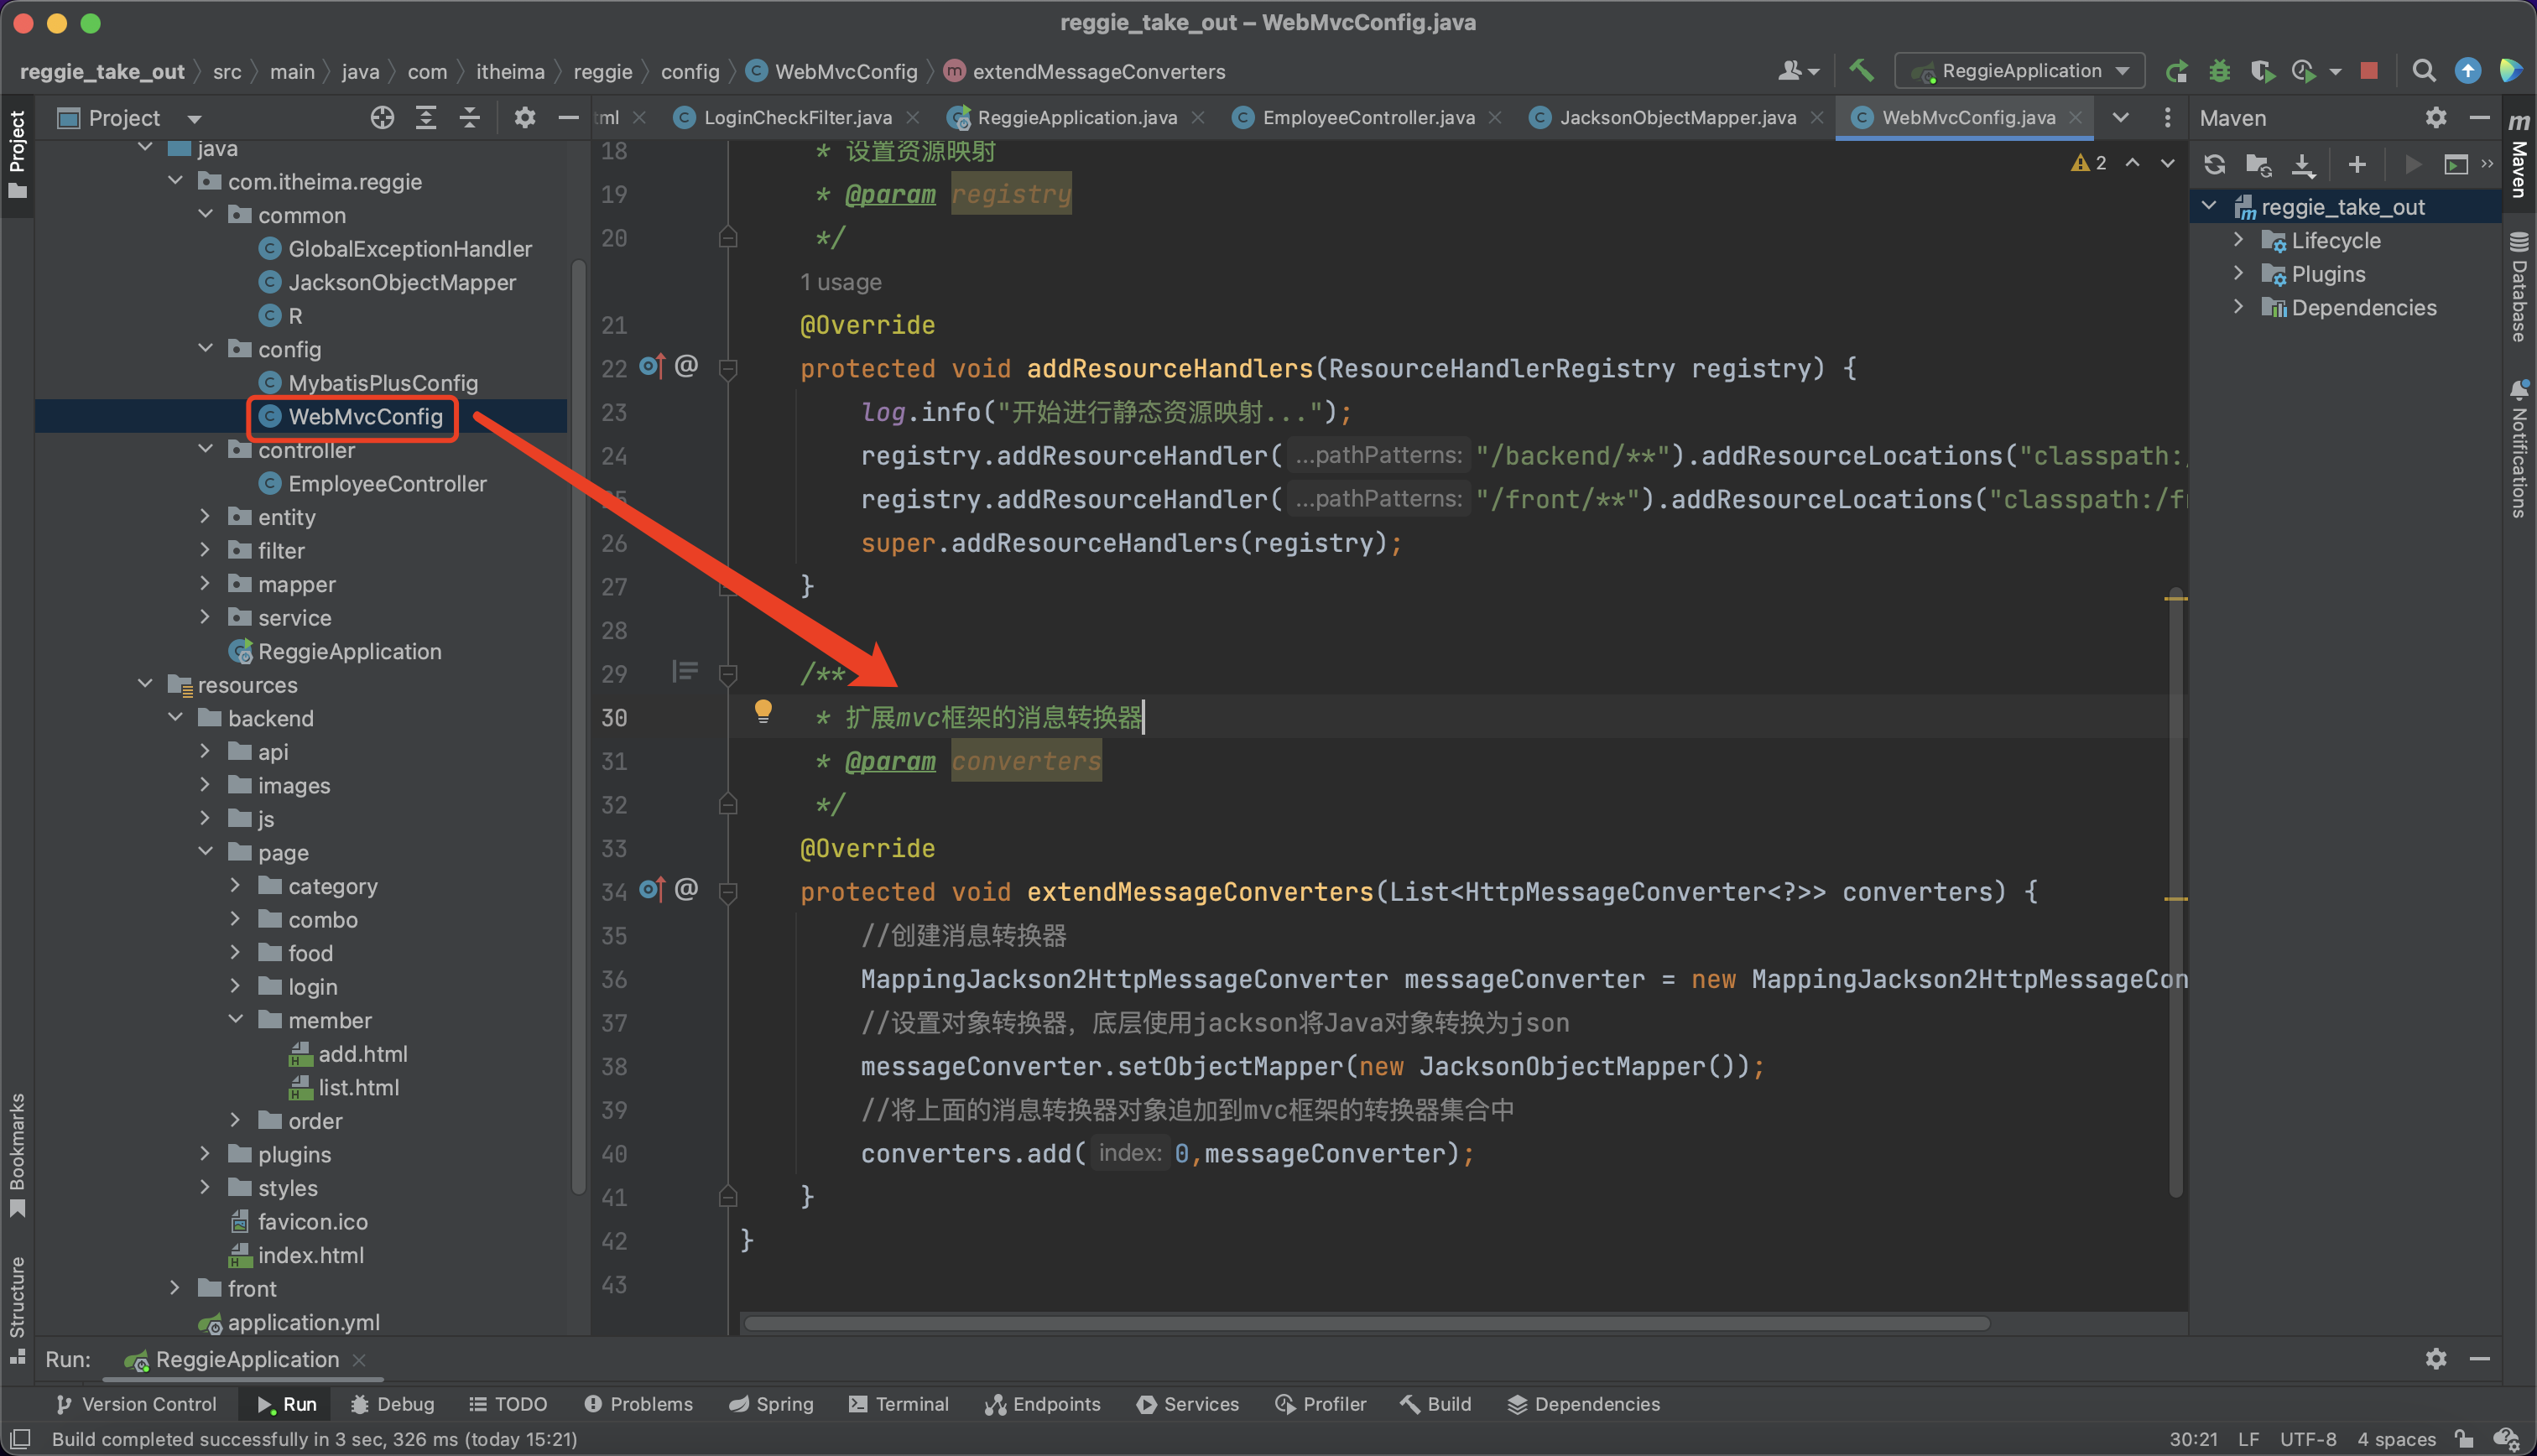
Task: Click the Select Opened File target icon
Action: coord(382,118)
